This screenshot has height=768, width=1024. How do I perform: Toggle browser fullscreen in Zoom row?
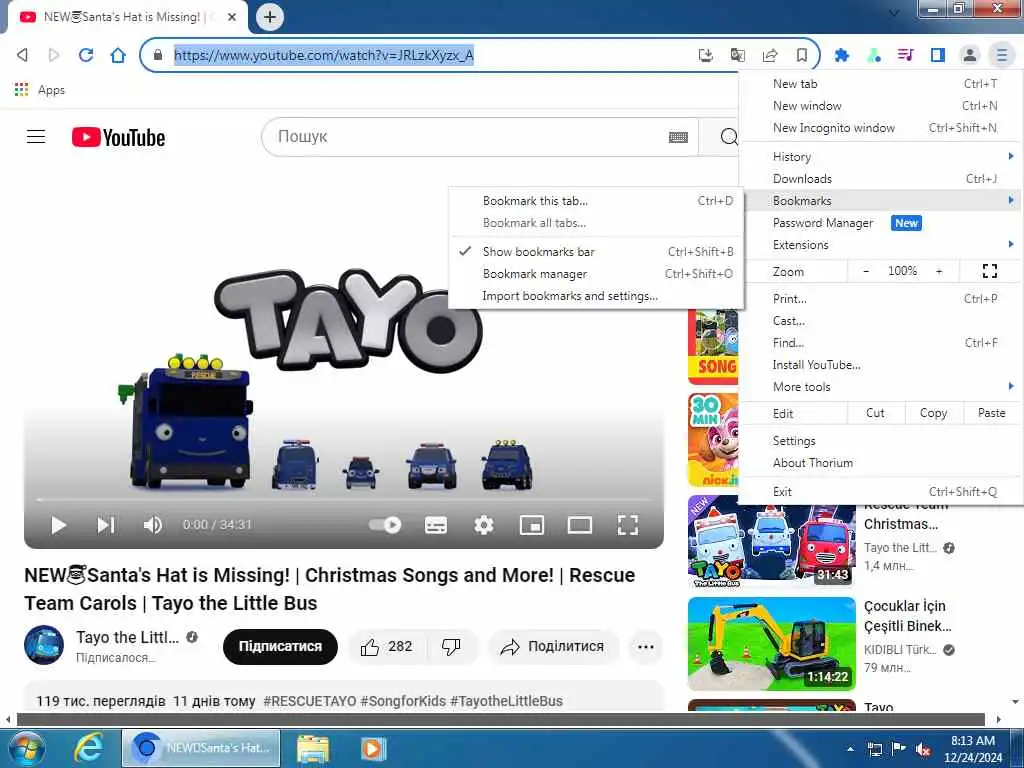[990, 271]
